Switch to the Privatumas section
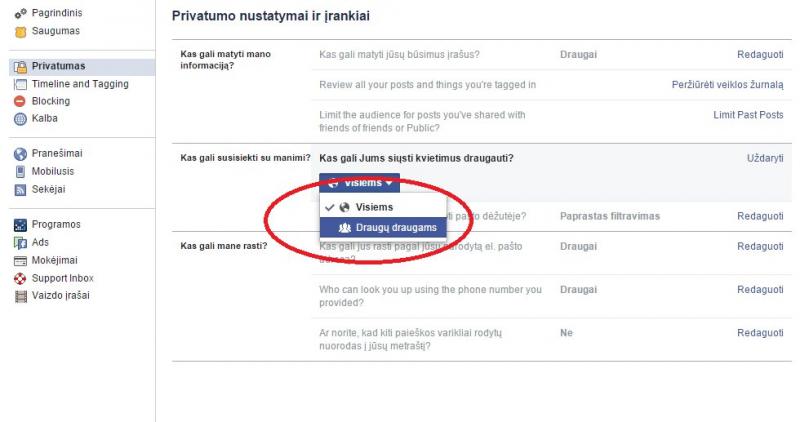Image resolution: width=800 pixels, height=422 pixels. click(58, 66)
